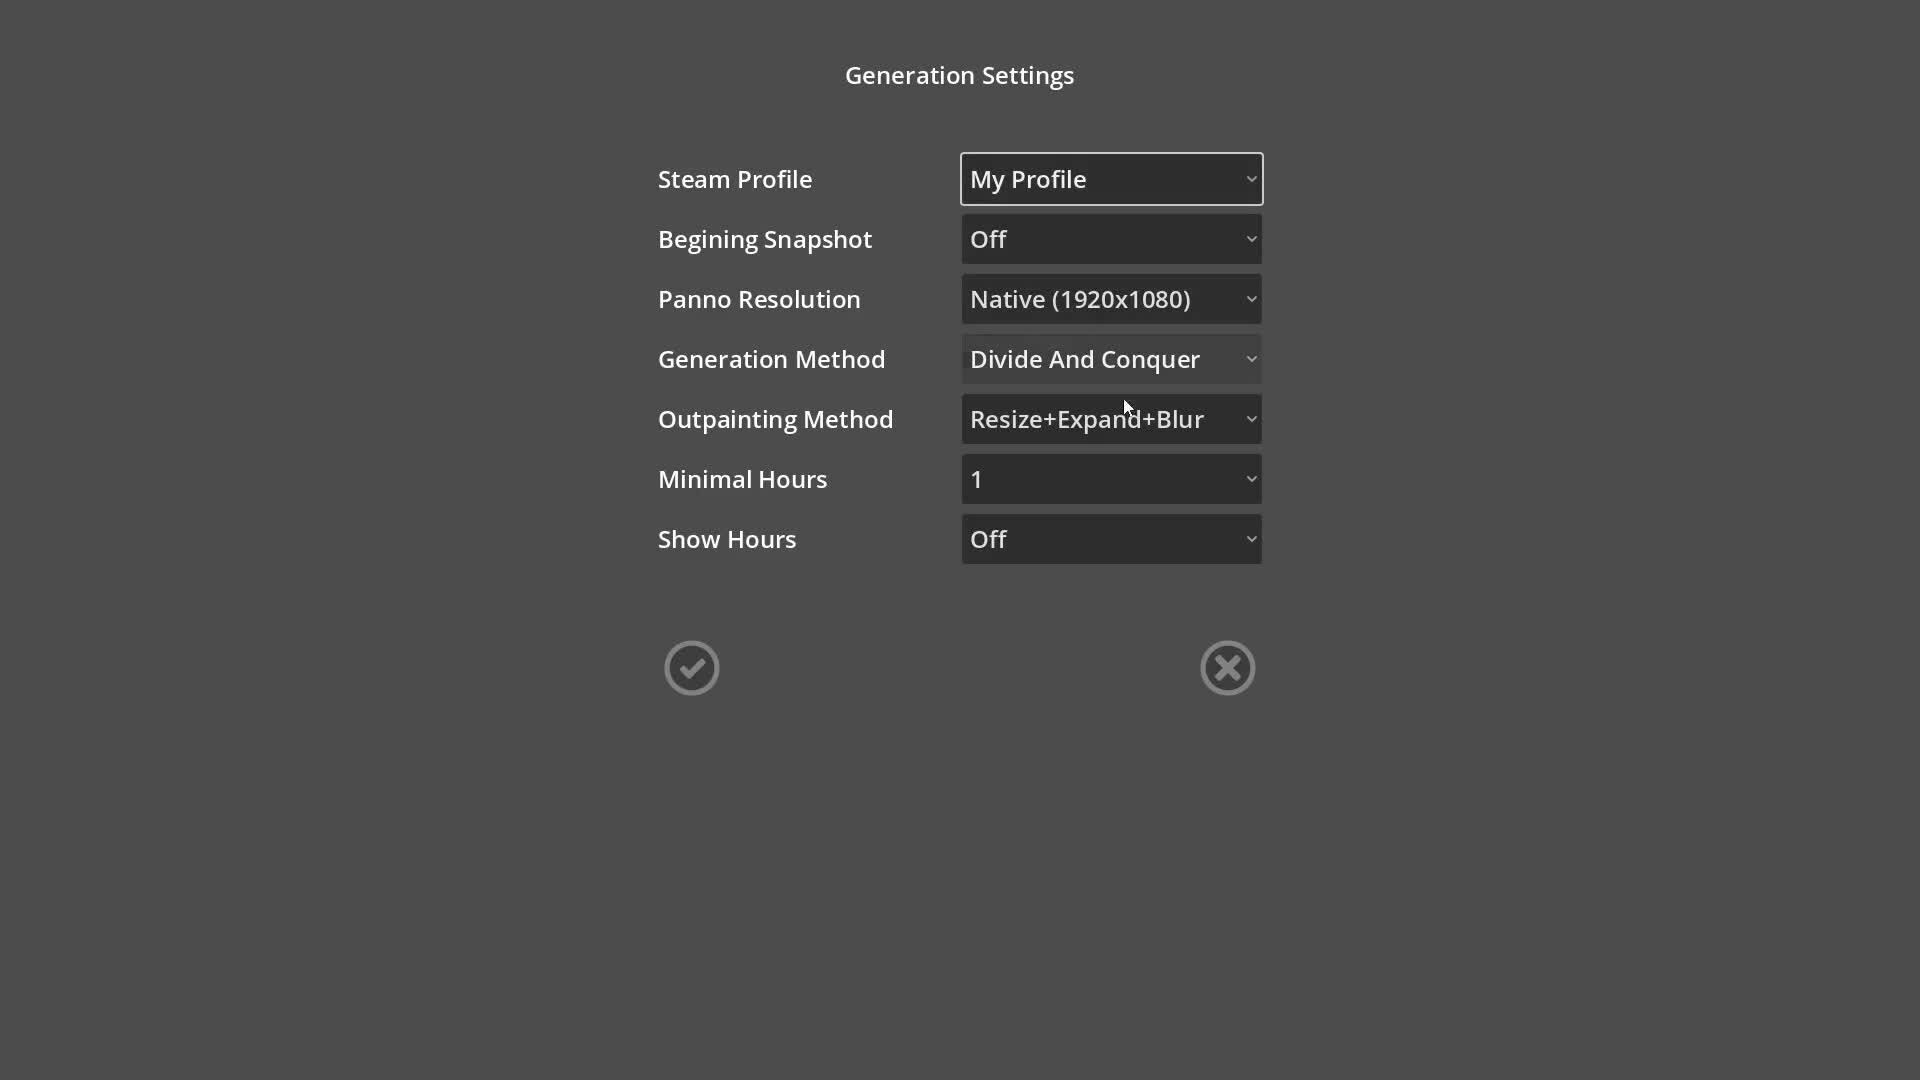This screenshot has width=1920, height=1080.
Task: Click the Outpainting Method label
Action: pyautogui.click(x=775, y=420)
